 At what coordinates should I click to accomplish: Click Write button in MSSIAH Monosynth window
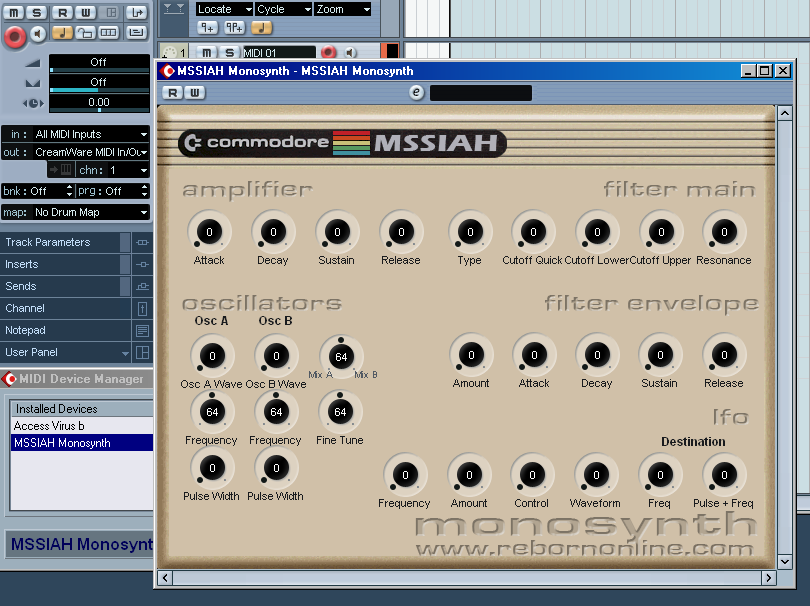(195, 92)
